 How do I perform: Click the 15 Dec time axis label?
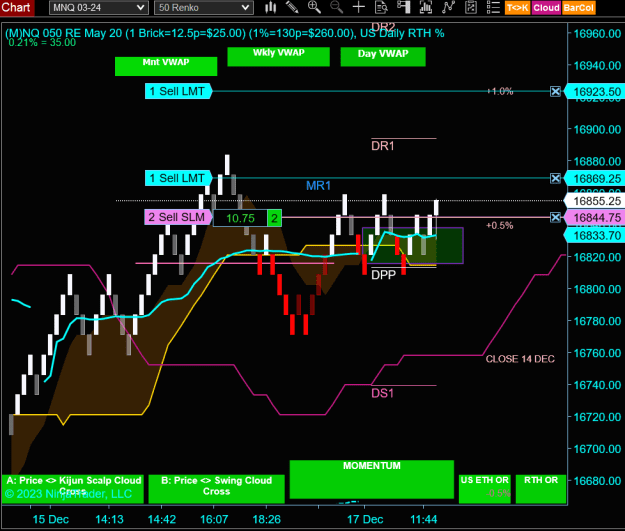coord(51,519)
